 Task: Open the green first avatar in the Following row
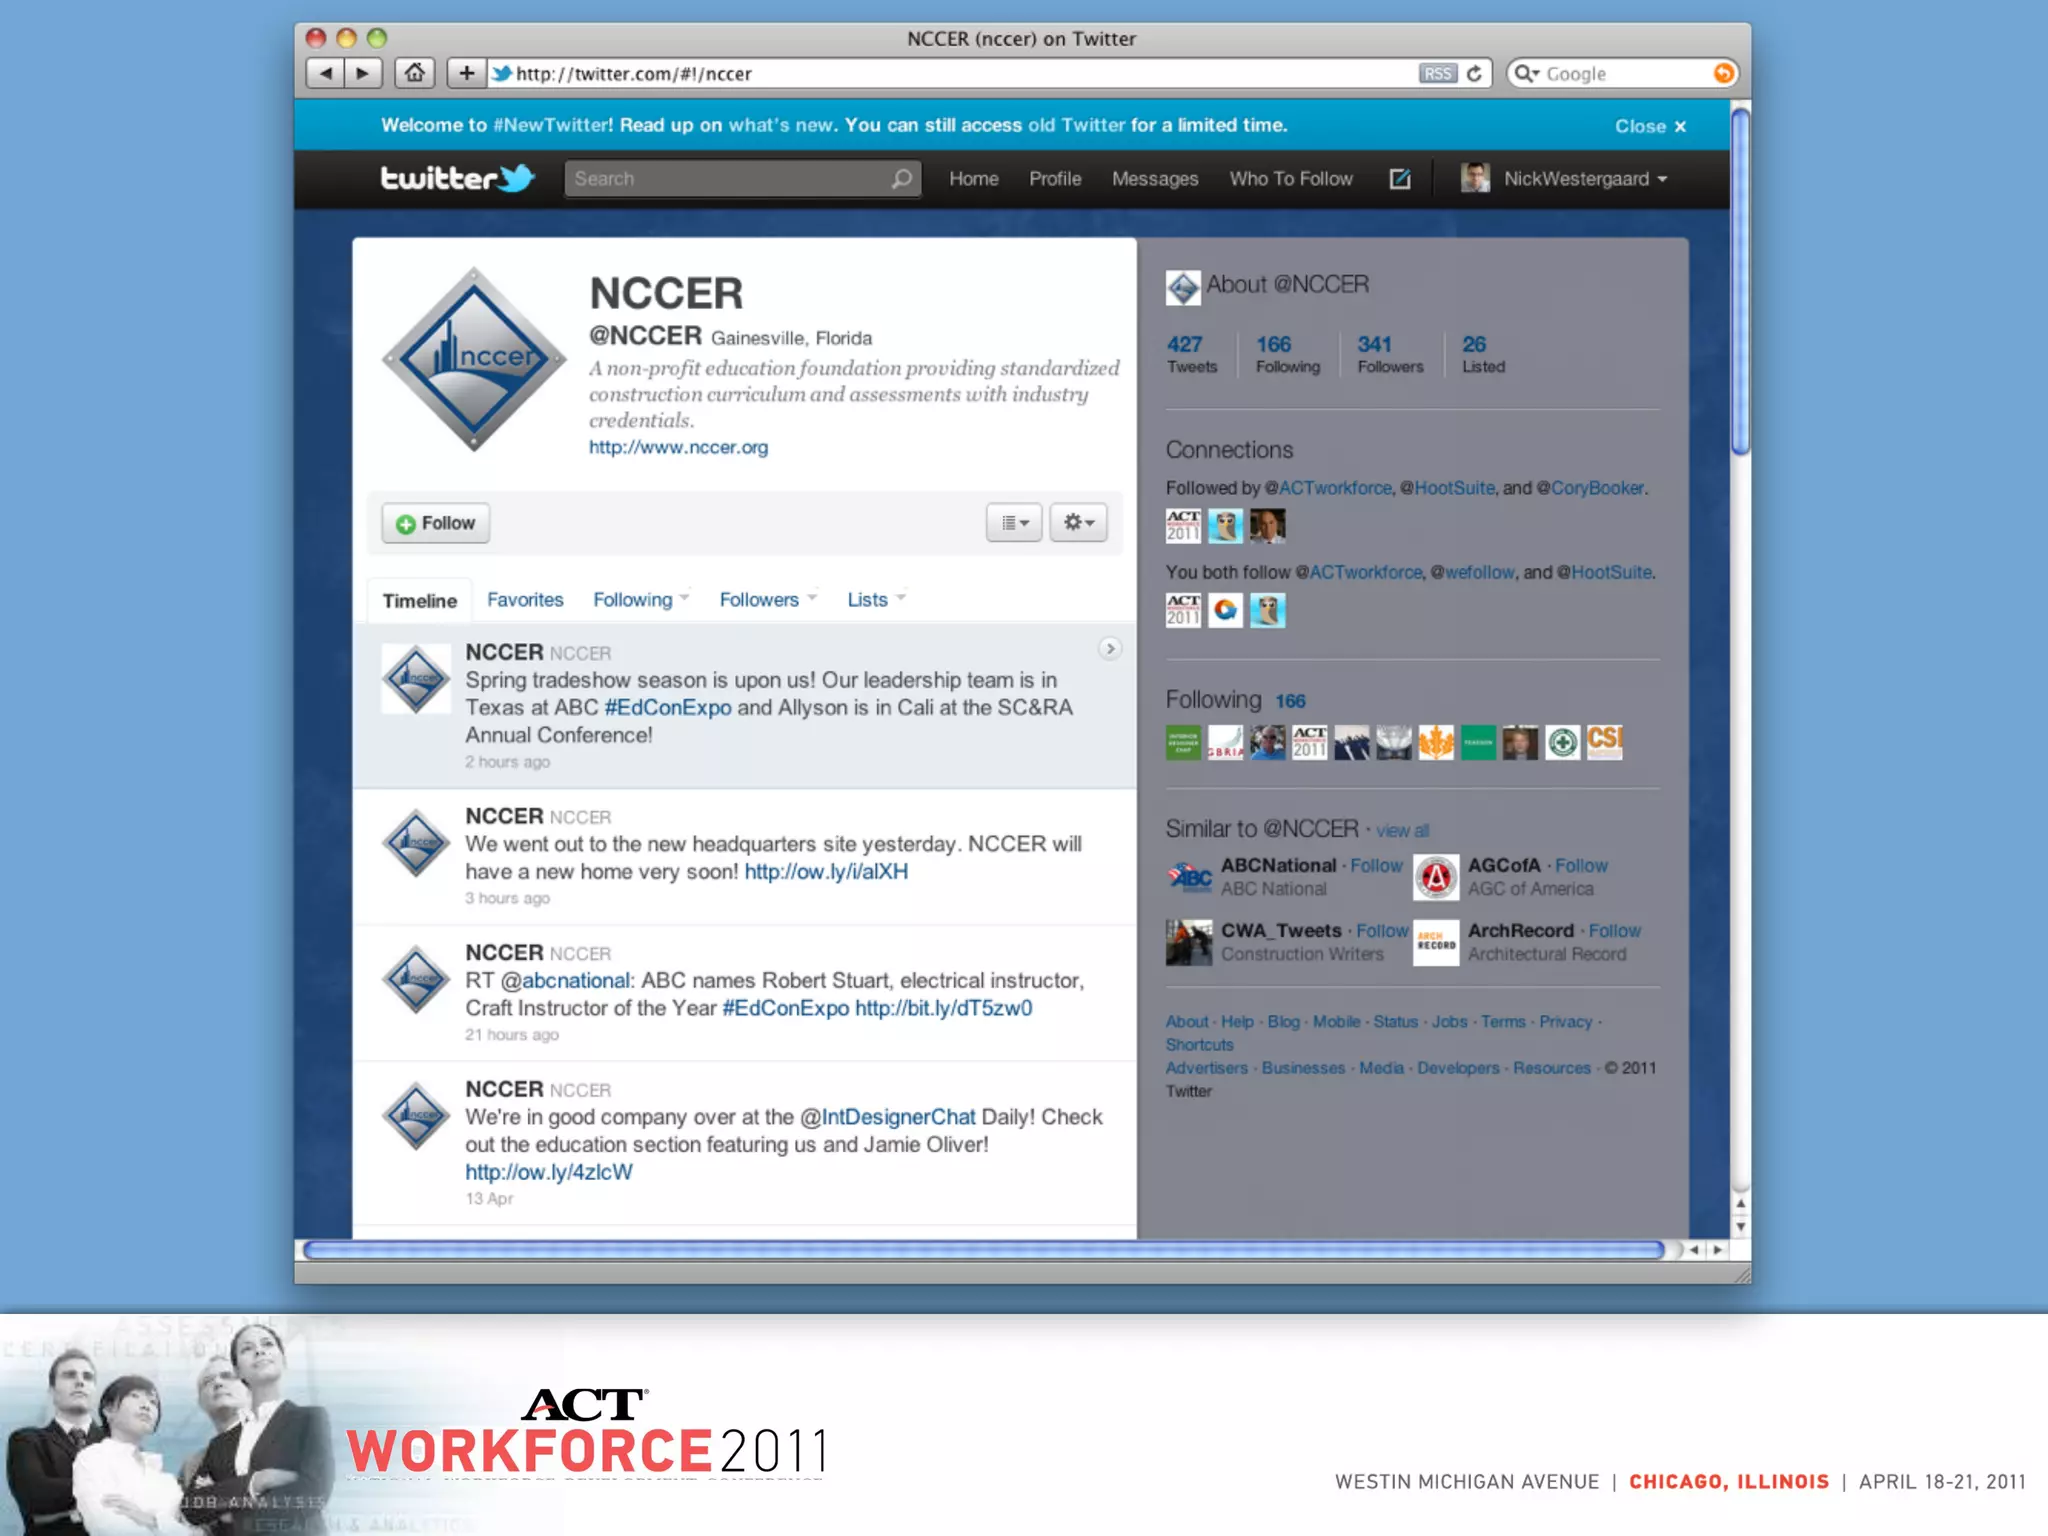tap(1183, 743)
